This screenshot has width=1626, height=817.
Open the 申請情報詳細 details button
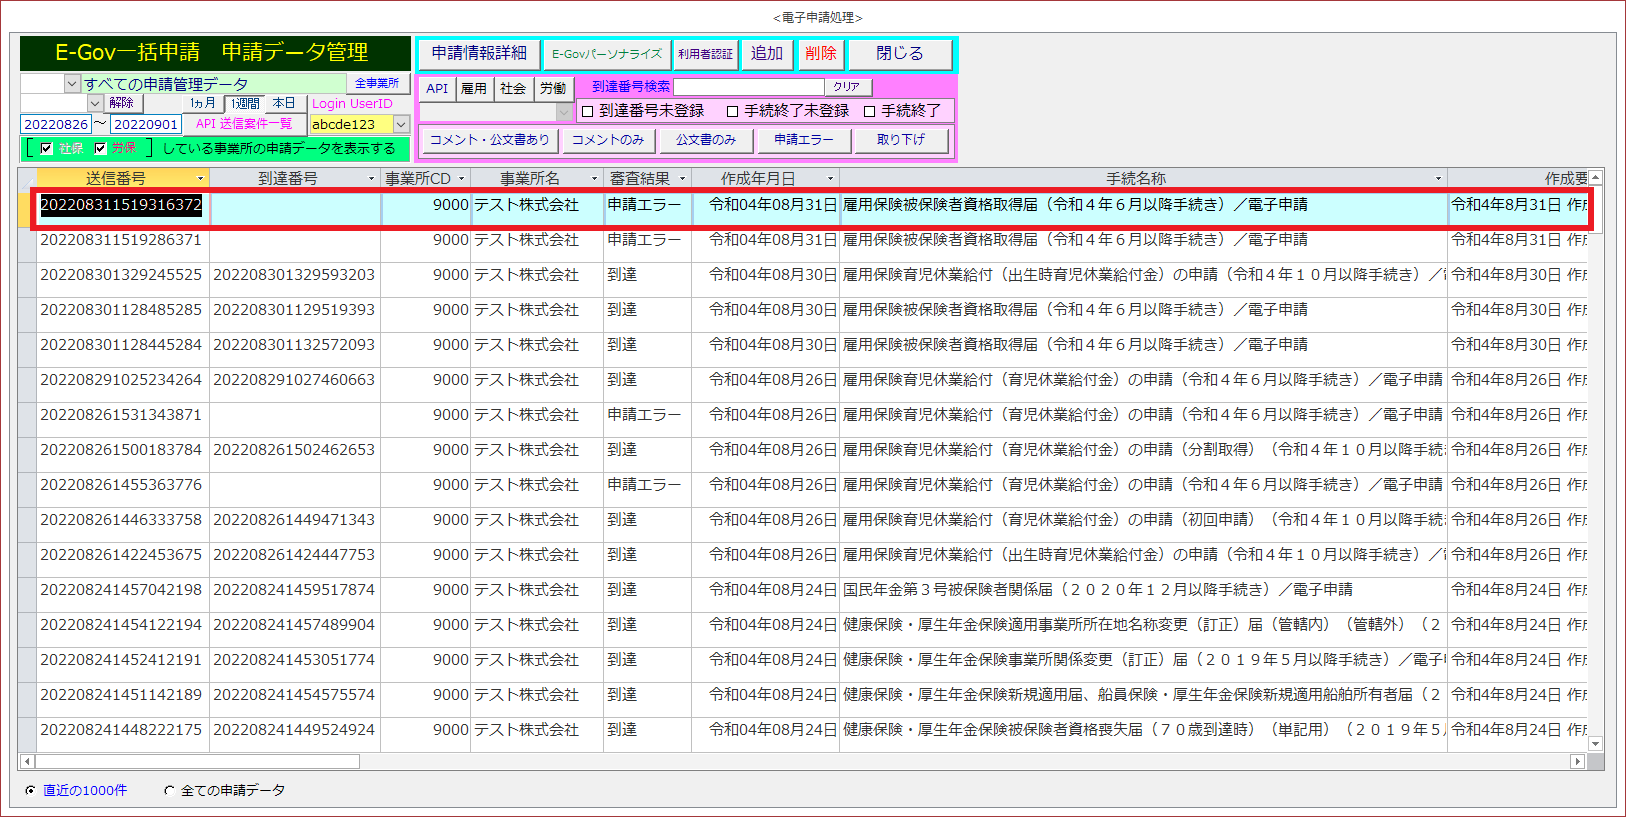(479, 54)
